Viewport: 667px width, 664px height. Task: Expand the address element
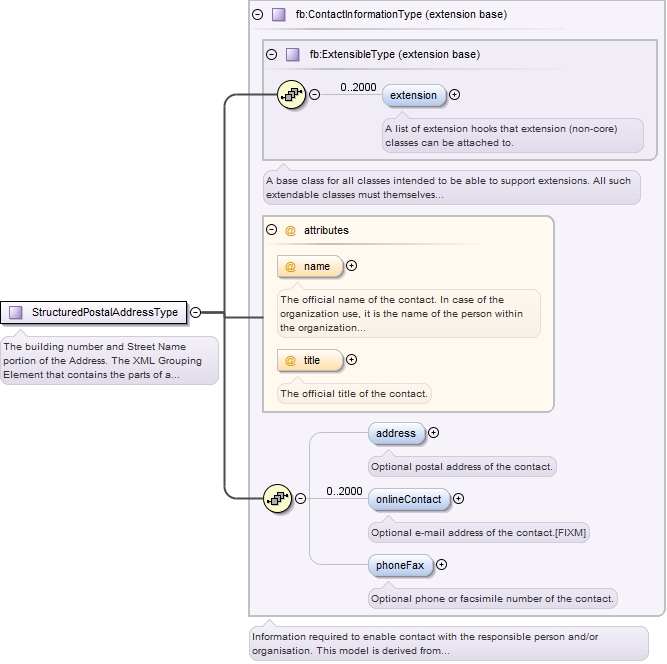click(x=433, y=433)
